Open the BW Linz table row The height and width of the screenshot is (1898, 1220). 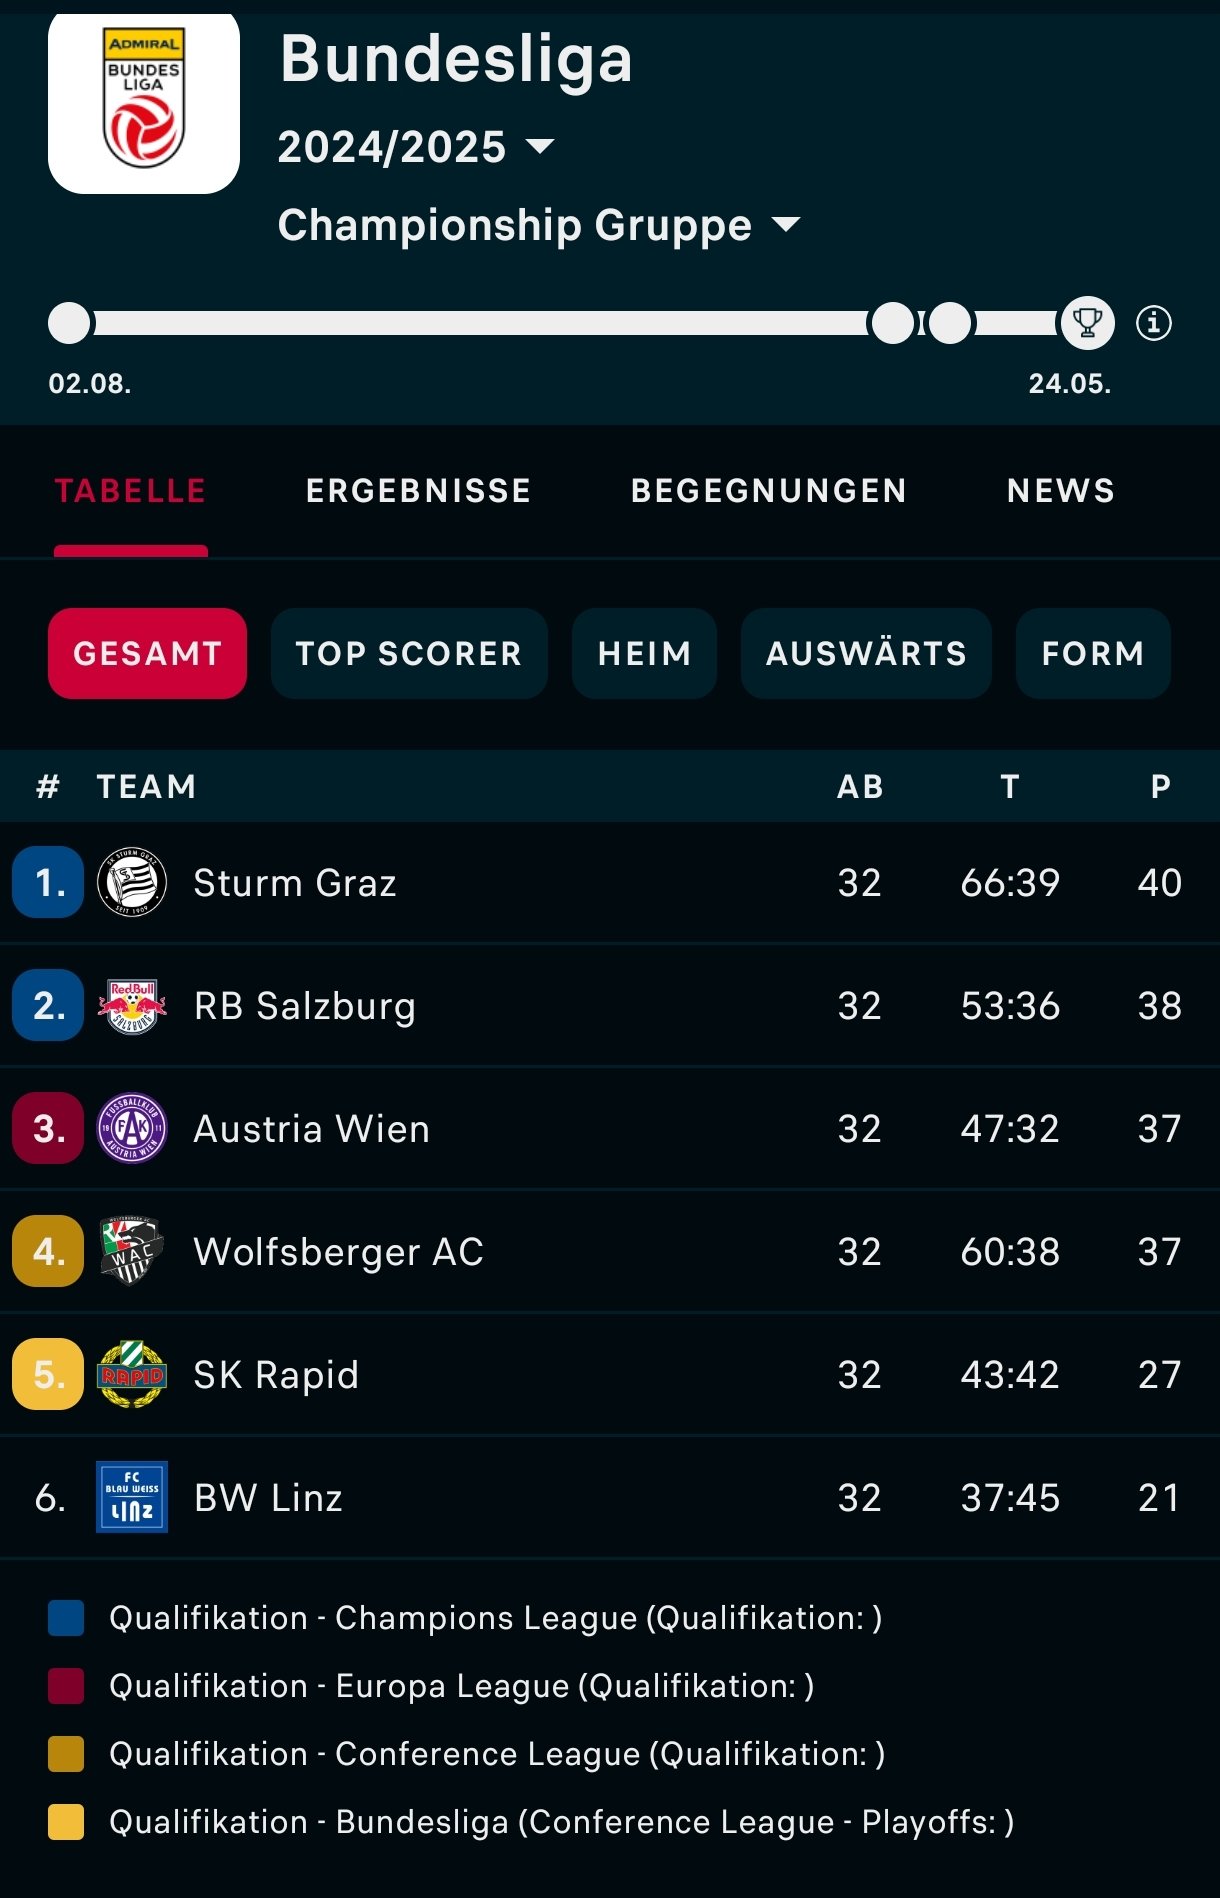(610, 1497)
